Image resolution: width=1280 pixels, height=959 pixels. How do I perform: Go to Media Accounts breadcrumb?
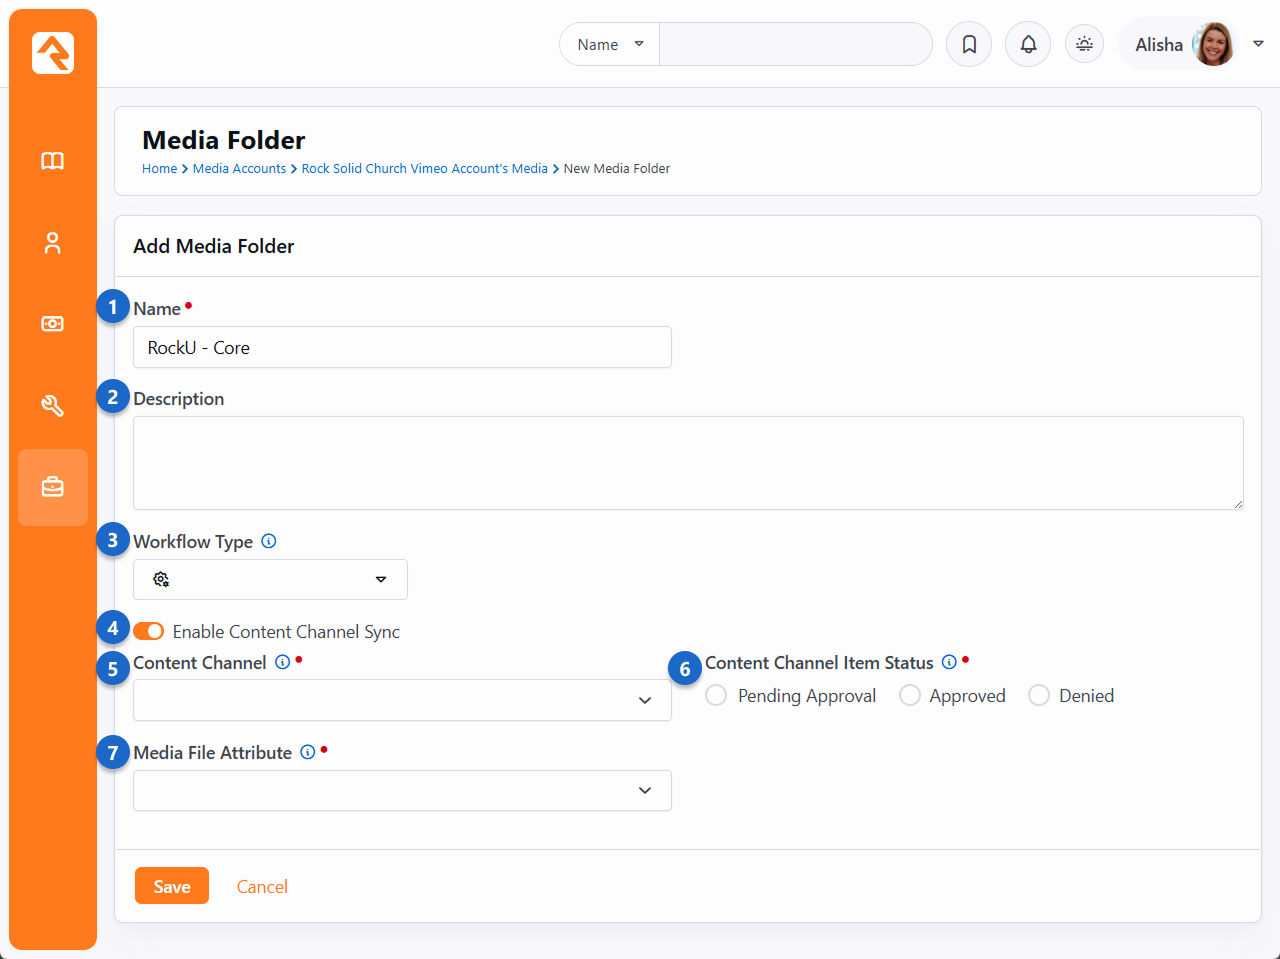[239, 169]
